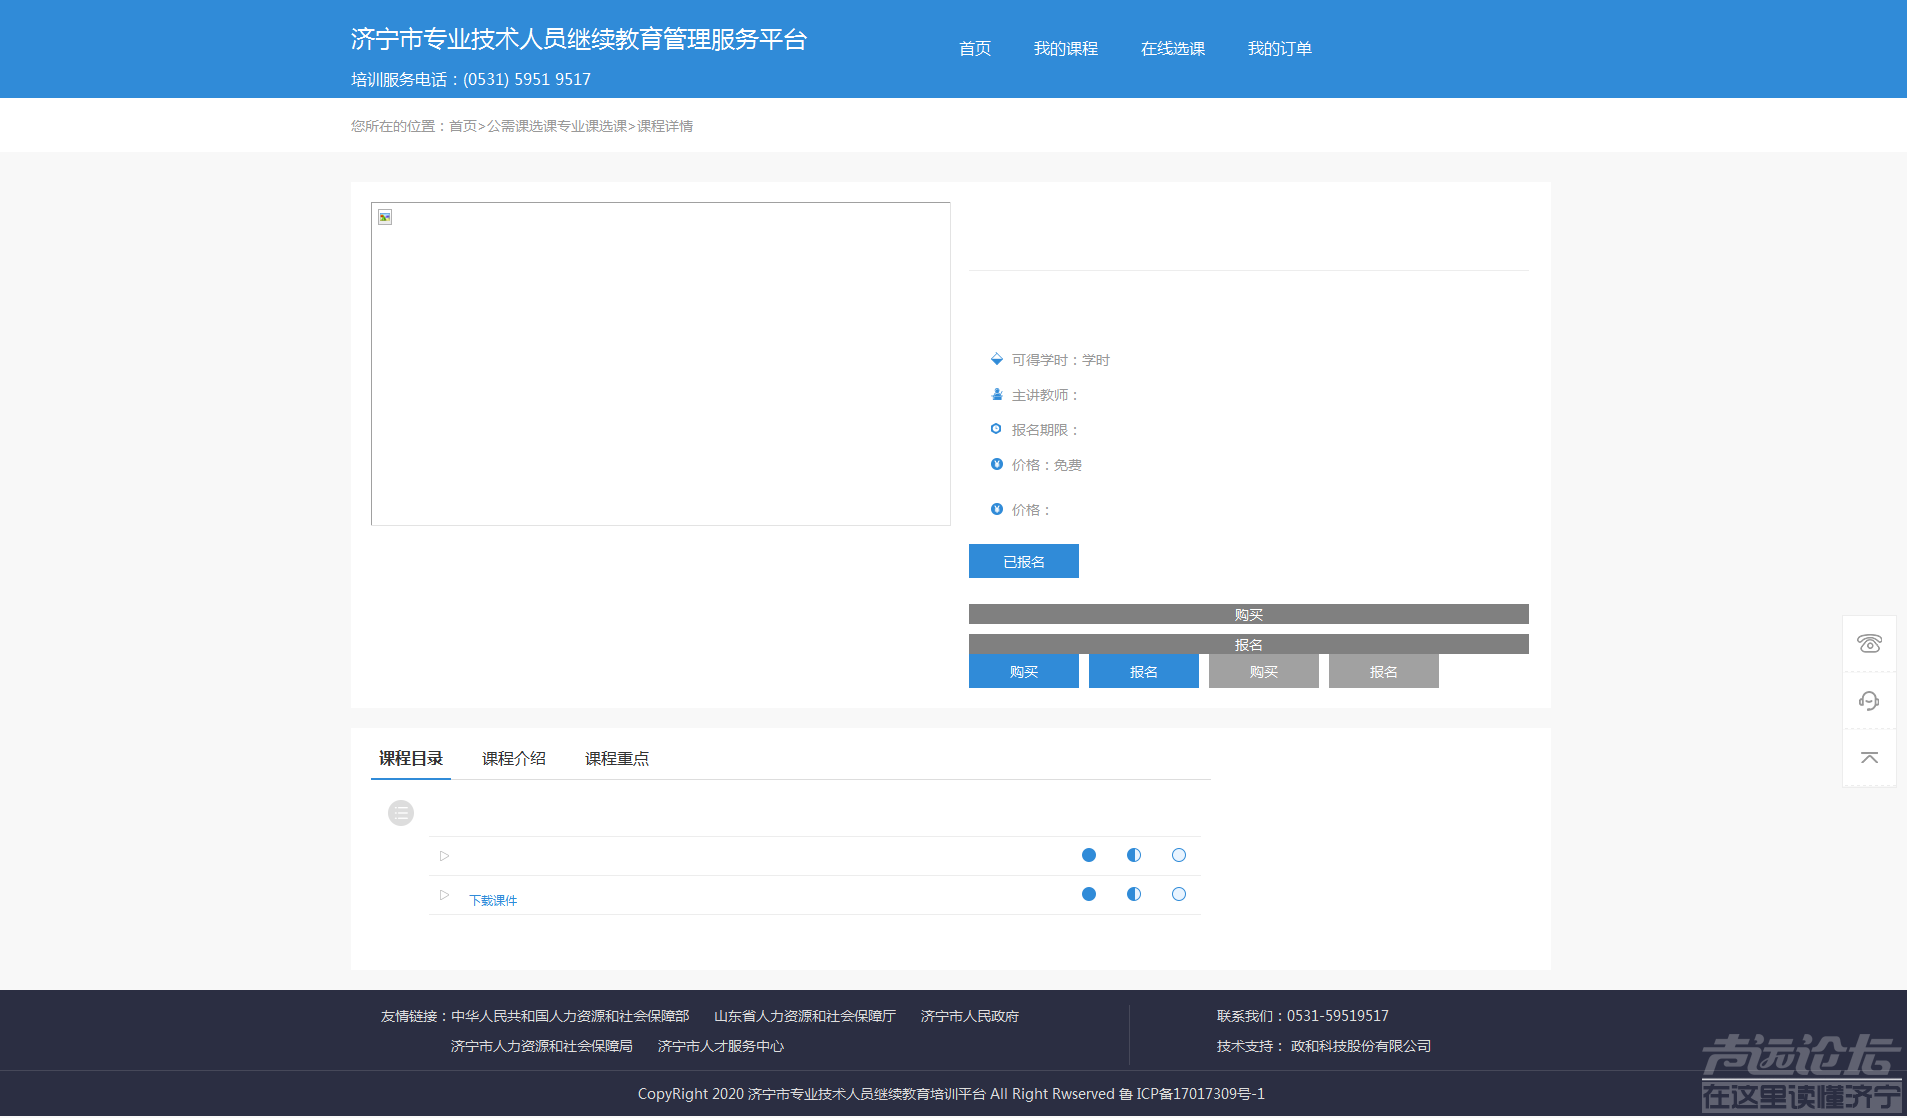
Task: Click the CopyRight 2020 ICP notice
Action: (951, 1094)
